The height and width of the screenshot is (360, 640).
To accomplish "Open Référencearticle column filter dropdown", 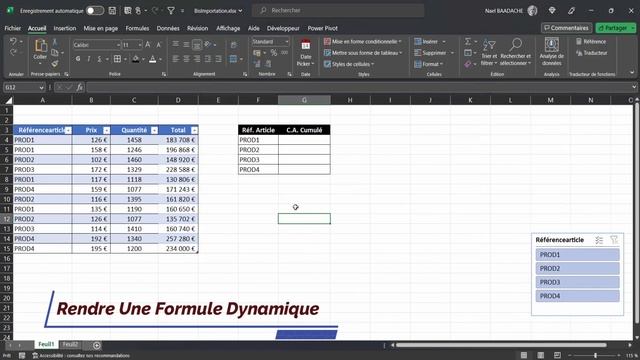I will [68, 130].
